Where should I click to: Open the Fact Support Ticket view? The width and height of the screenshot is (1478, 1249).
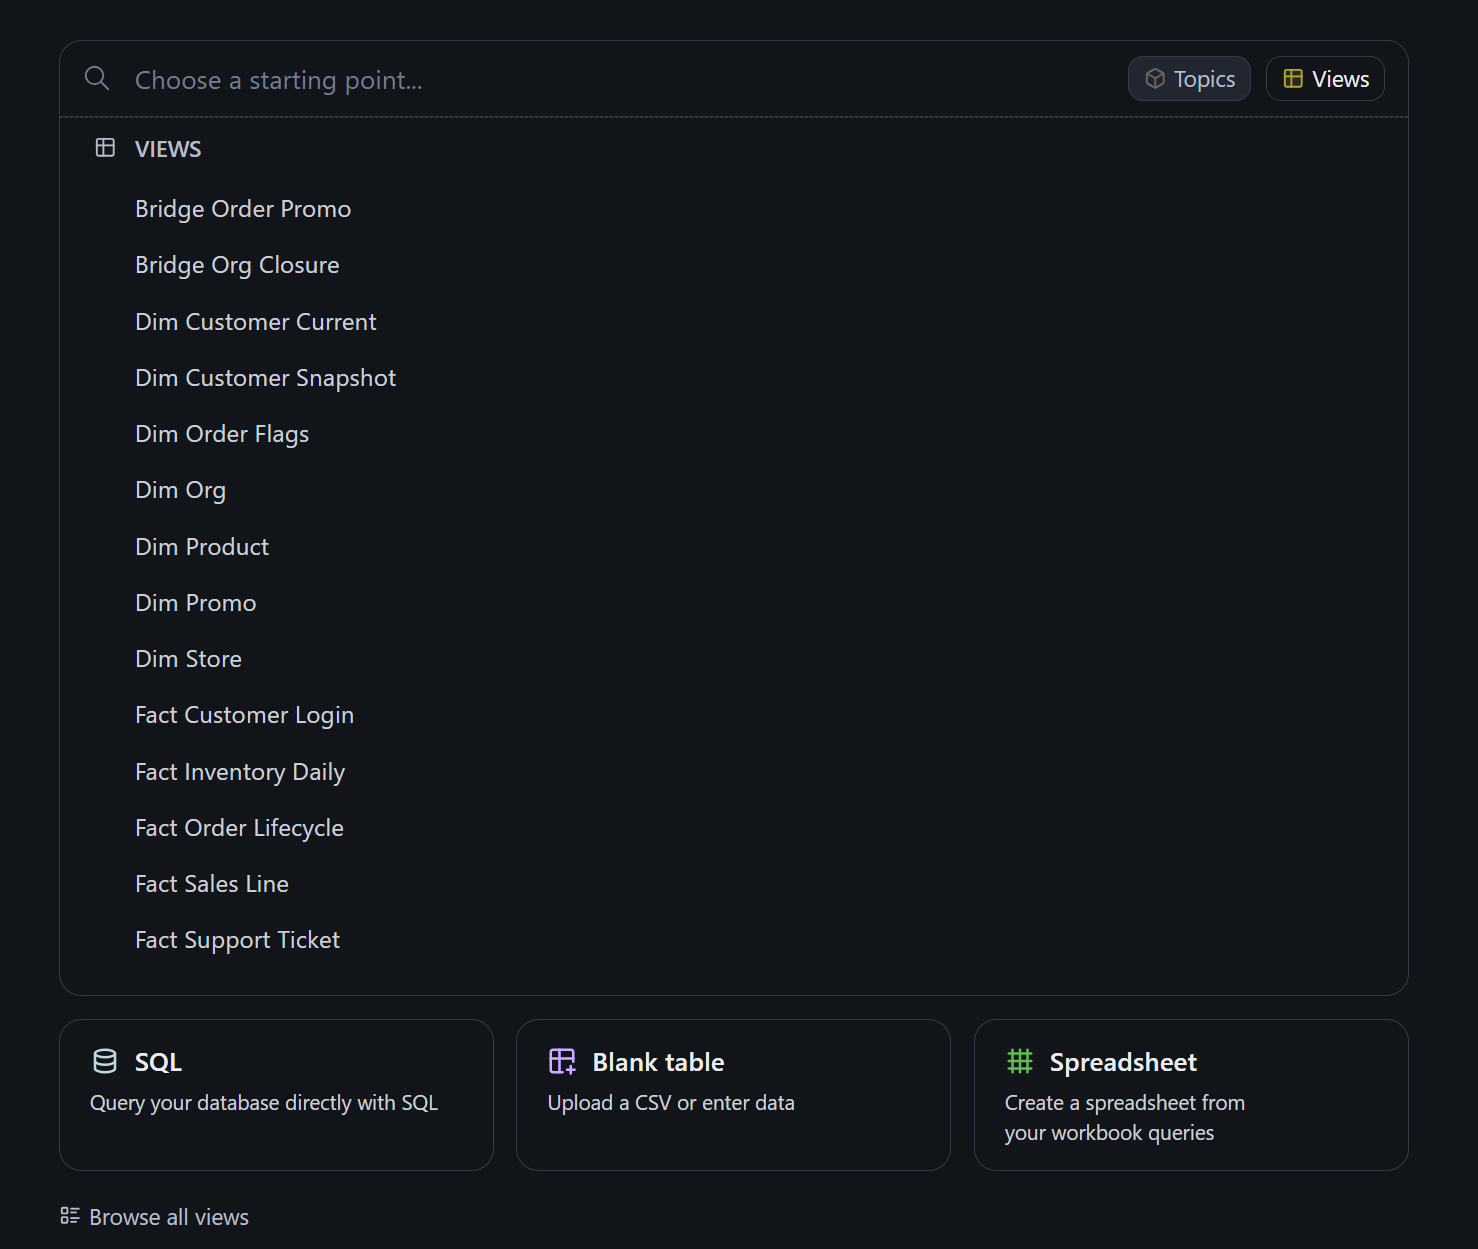(237, 940)
